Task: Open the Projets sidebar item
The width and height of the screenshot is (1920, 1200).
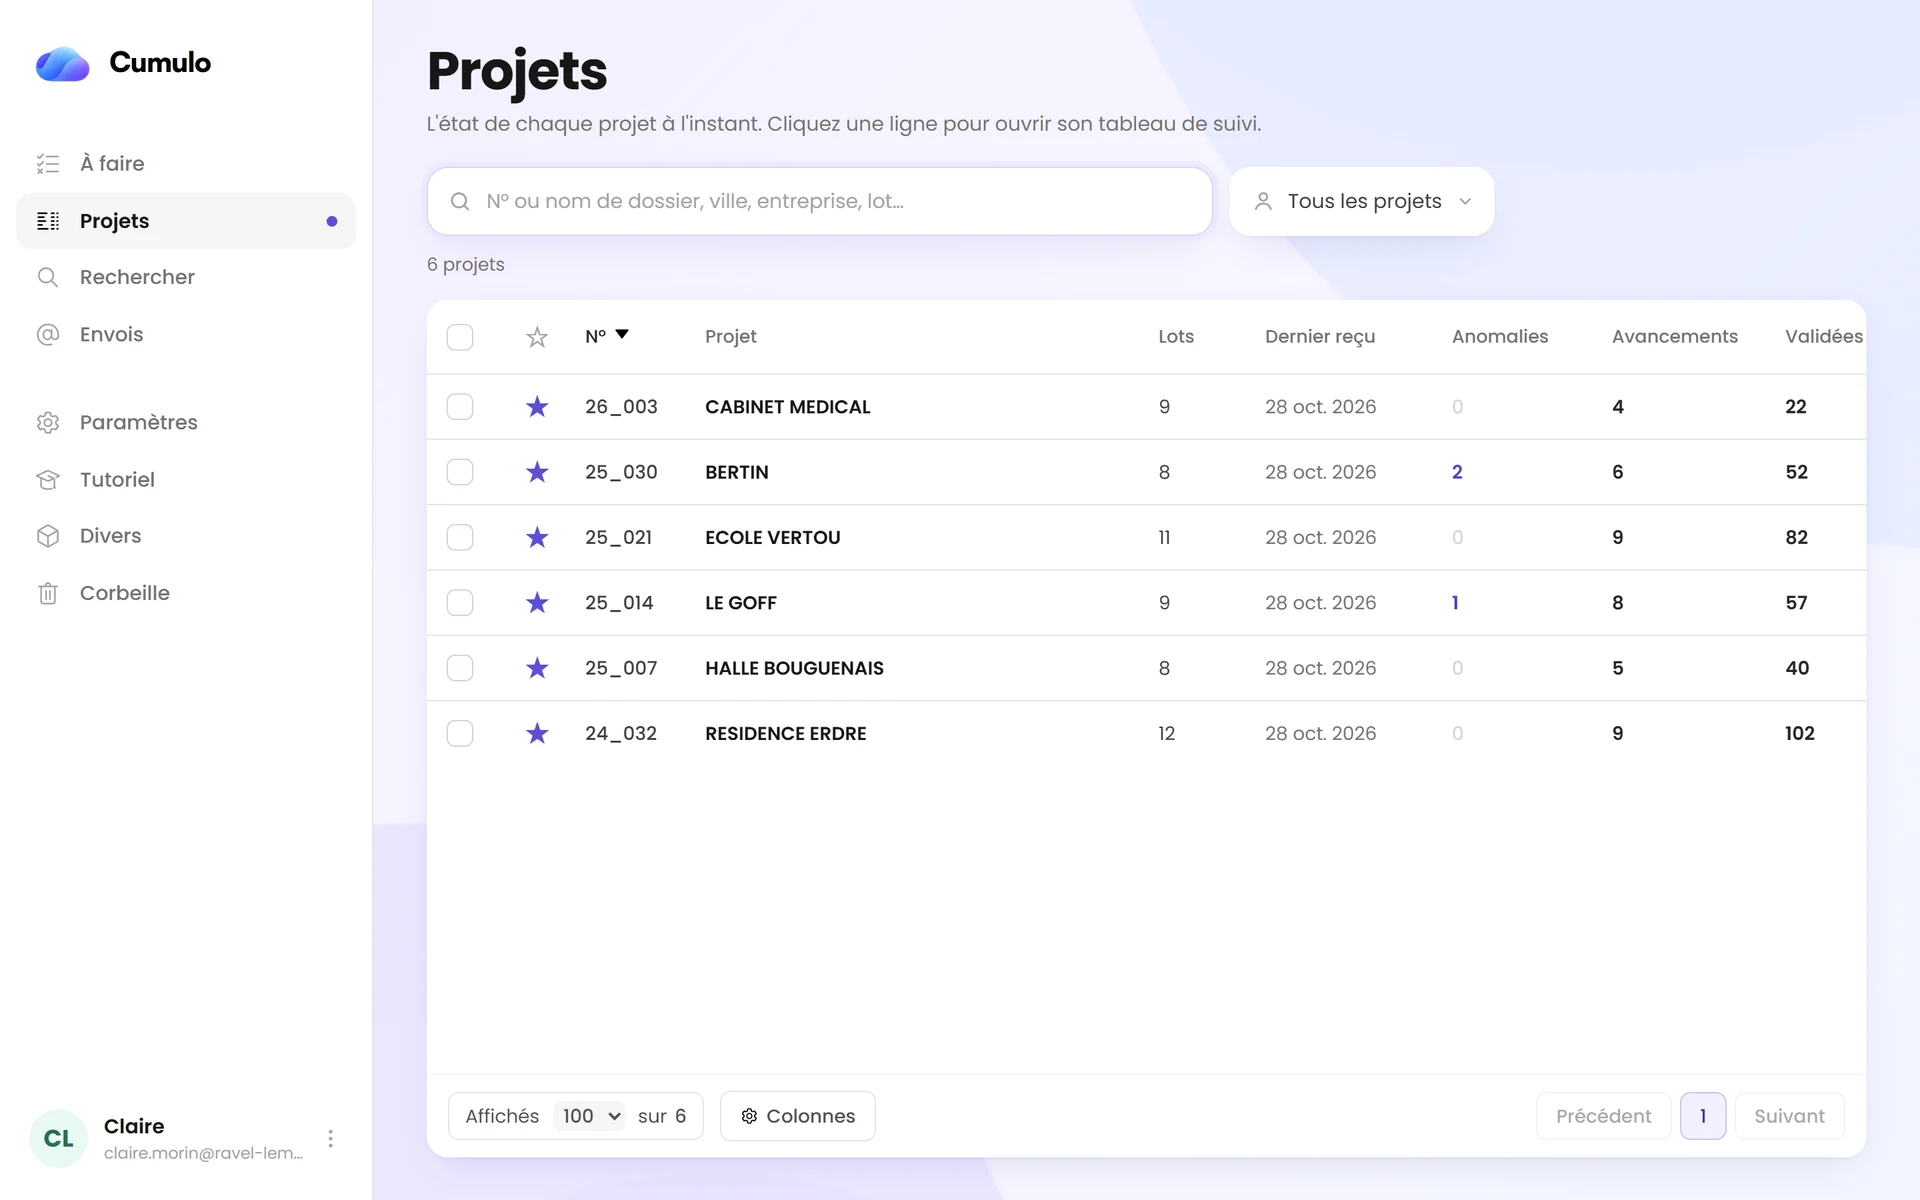Action: click(x=186, y=221)
